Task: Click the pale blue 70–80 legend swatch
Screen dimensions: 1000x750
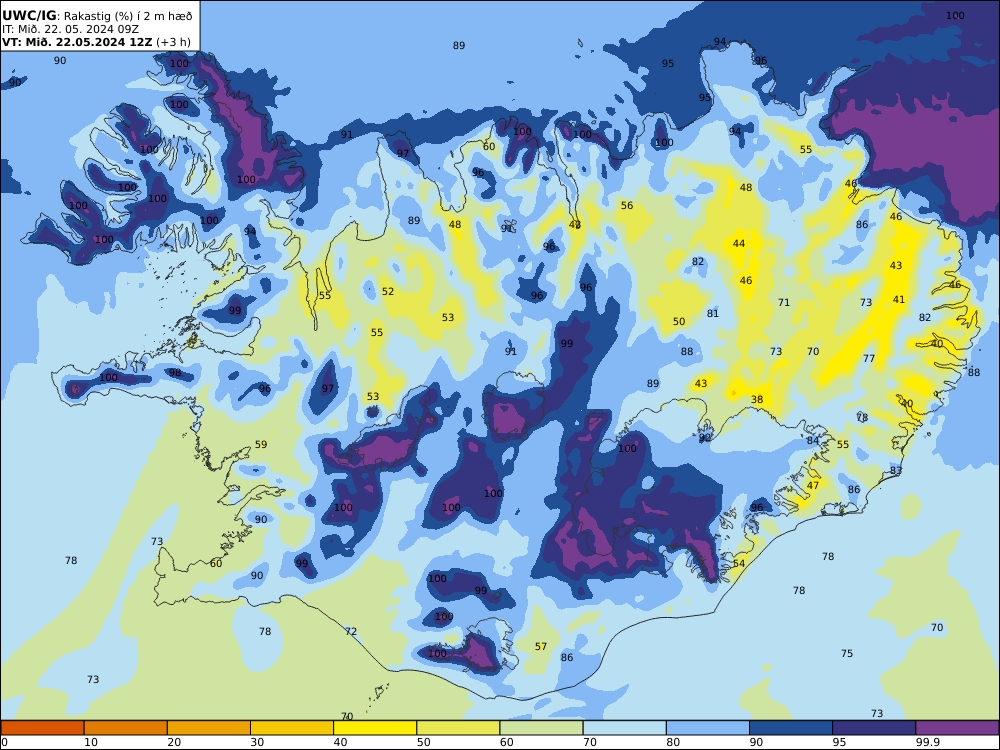Action: (624, 728)
